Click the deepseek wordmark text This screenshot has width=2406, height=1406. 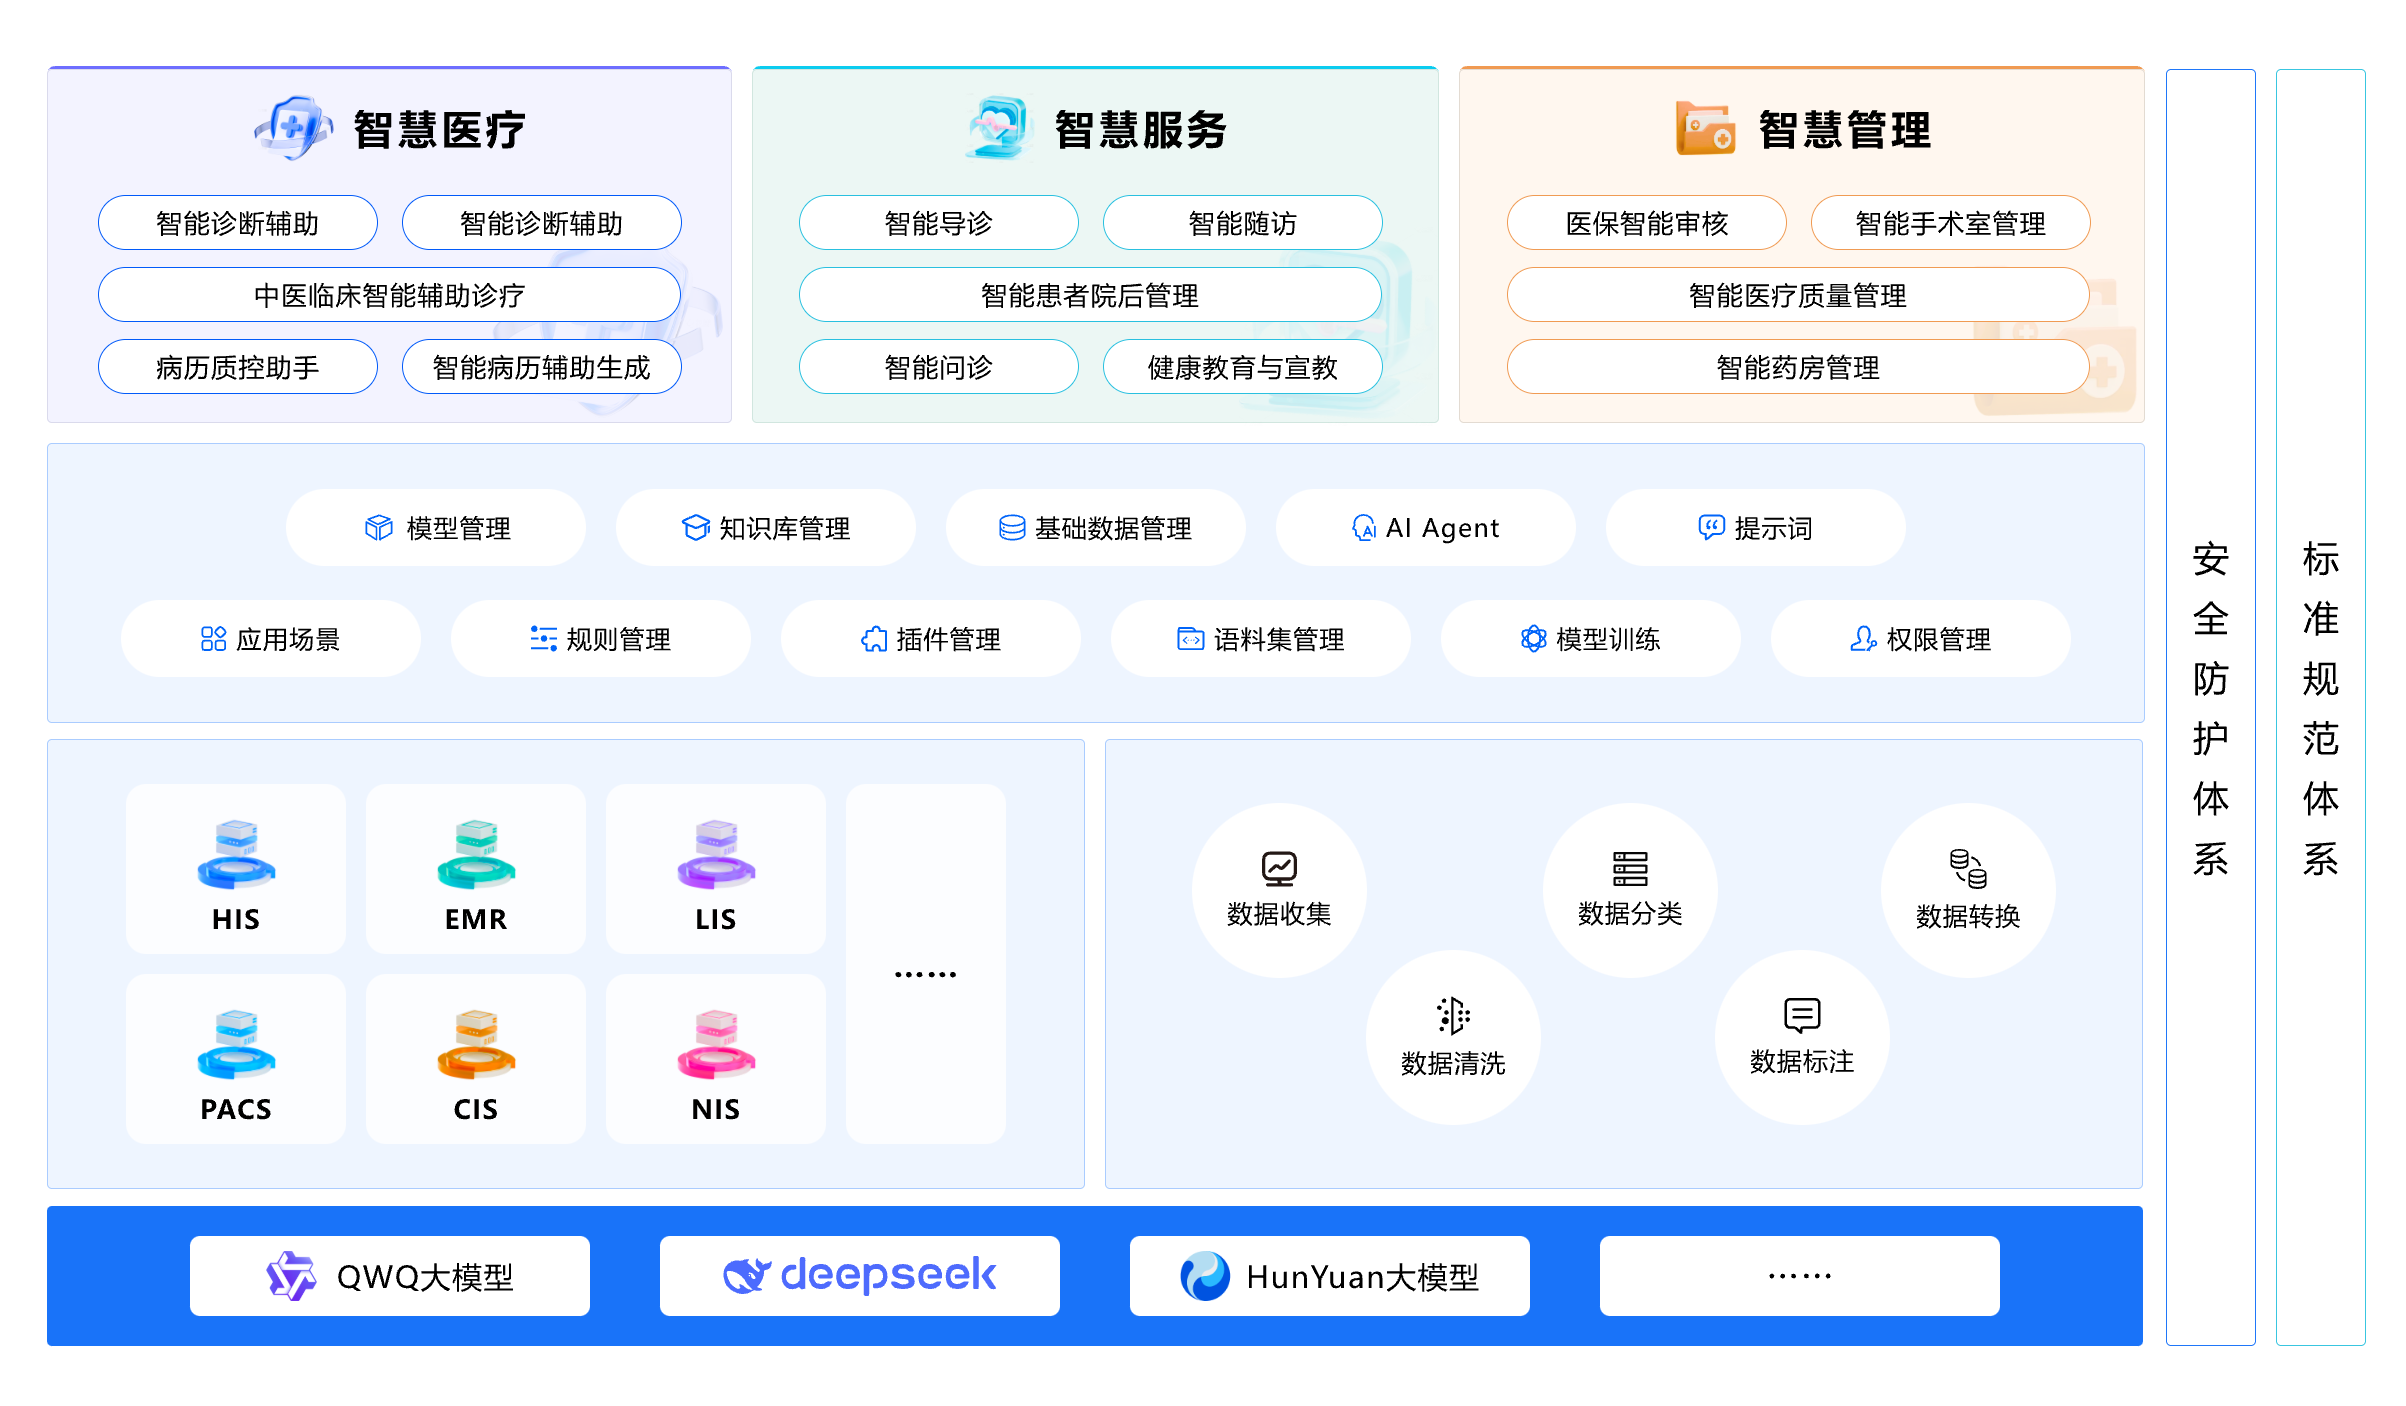888,1275
